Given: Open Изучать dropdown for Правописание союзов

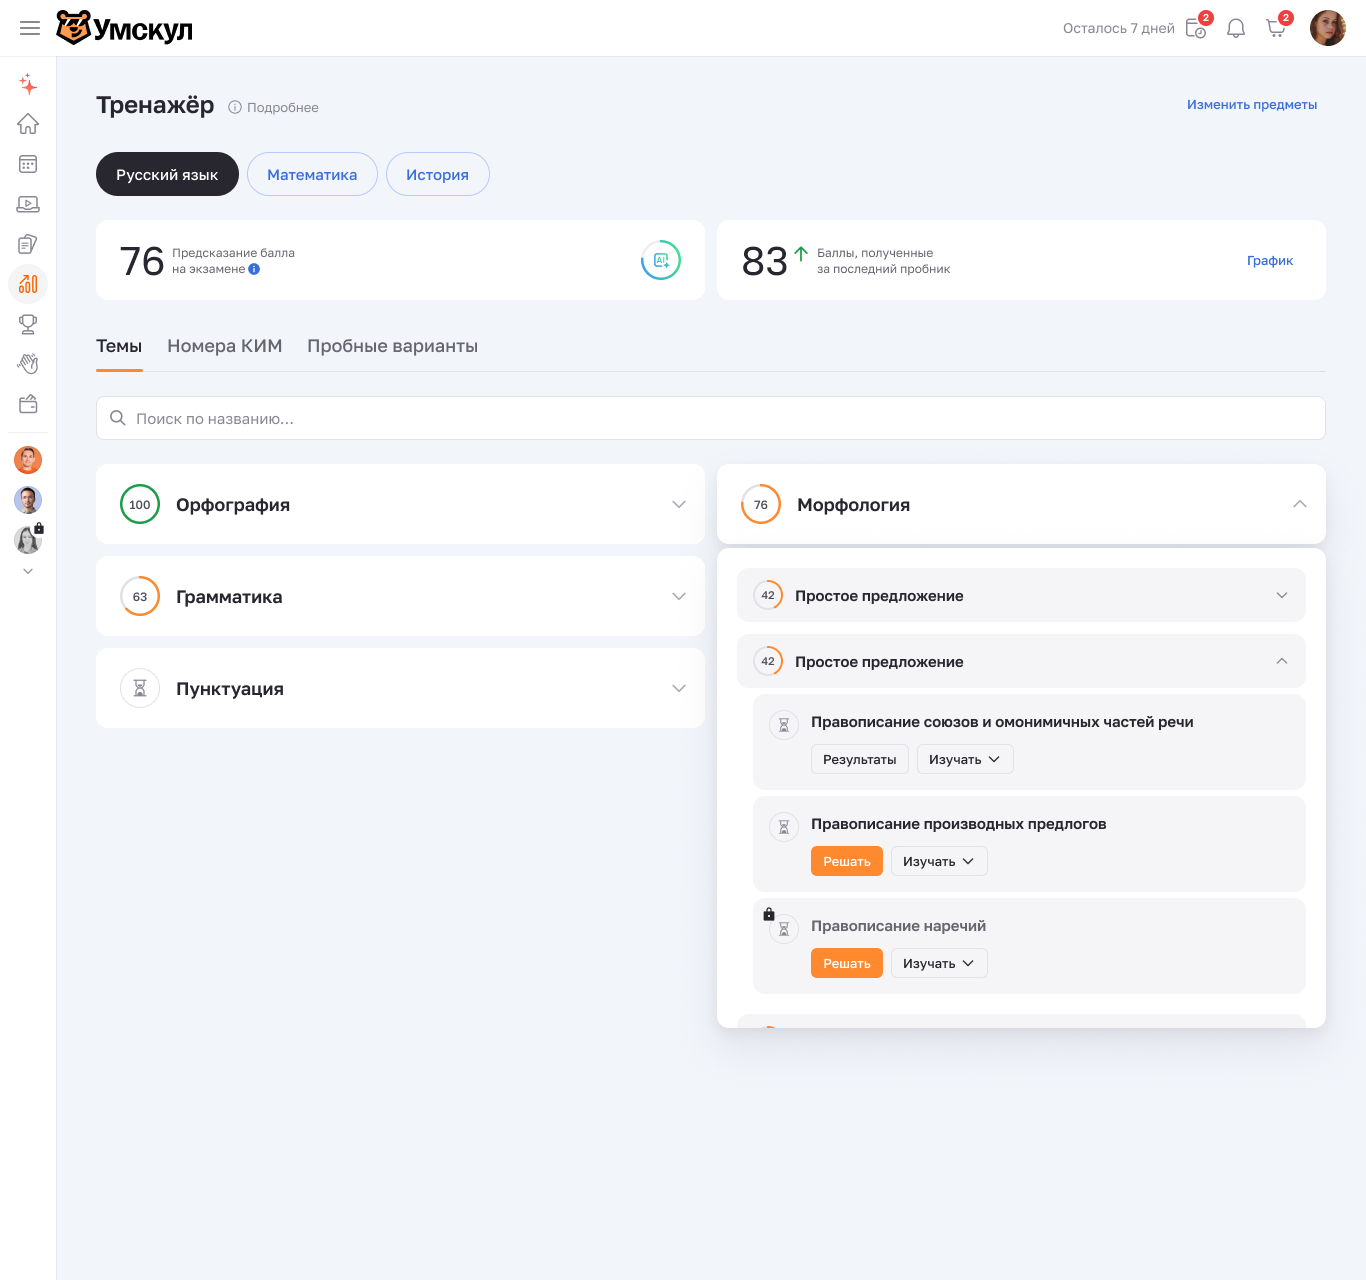Looking at the screenshot, I should (965, 759).
